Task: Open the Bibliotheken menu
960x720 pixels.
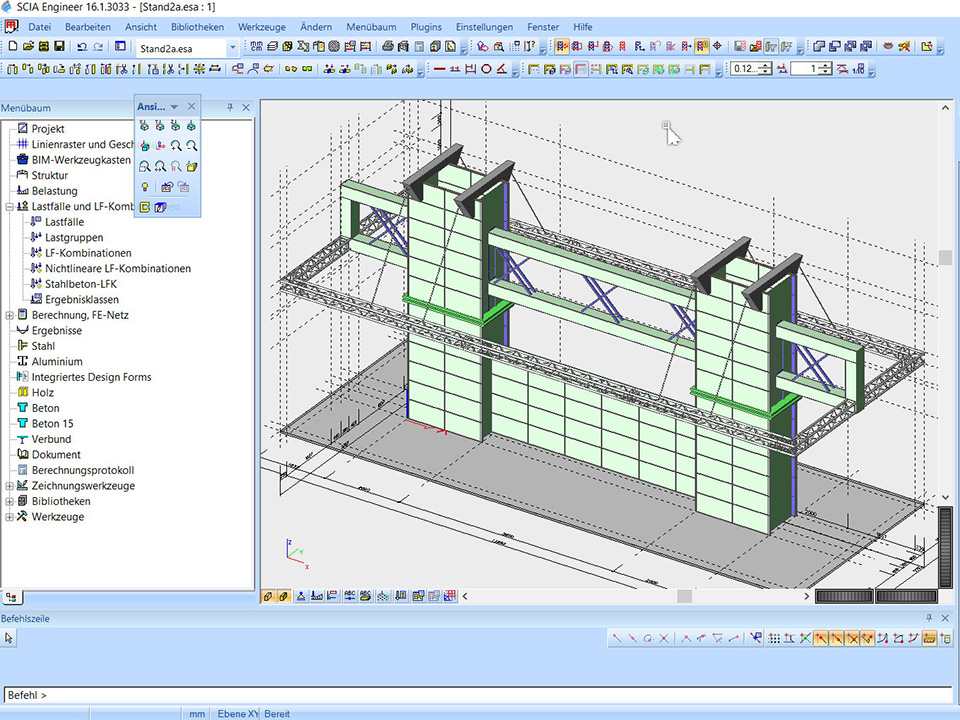Action: pos(197,27)
